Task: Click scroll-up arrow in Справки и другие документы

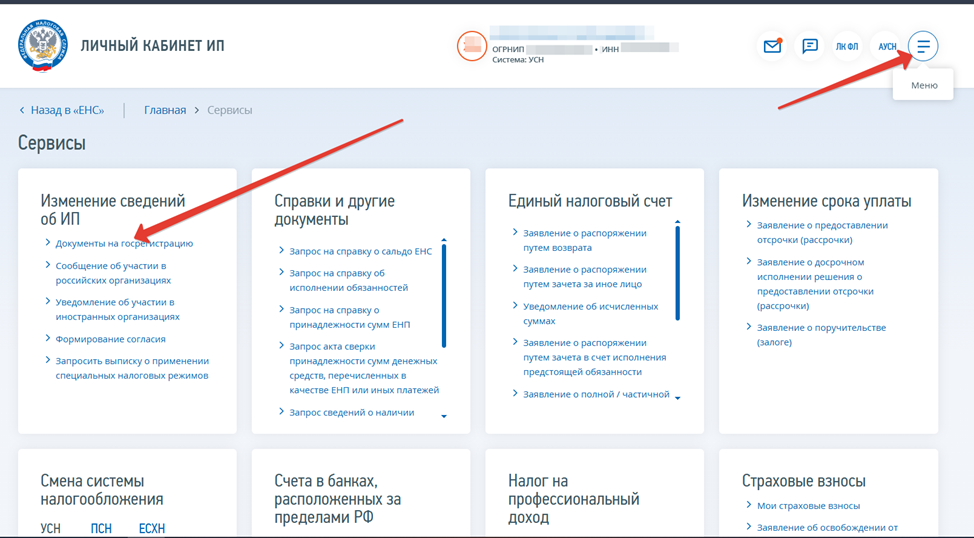Action: (x=444, y=240)
